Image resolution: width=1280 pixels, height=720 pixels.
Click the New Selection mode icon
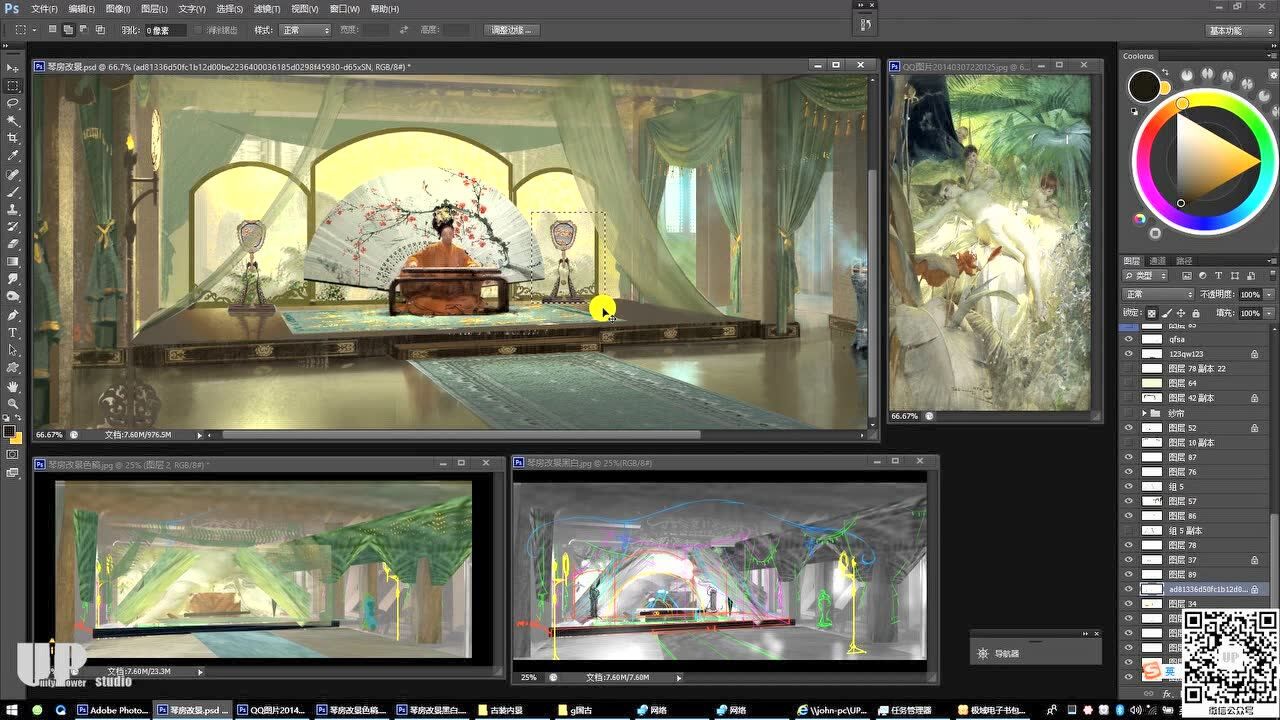(54, 30)
